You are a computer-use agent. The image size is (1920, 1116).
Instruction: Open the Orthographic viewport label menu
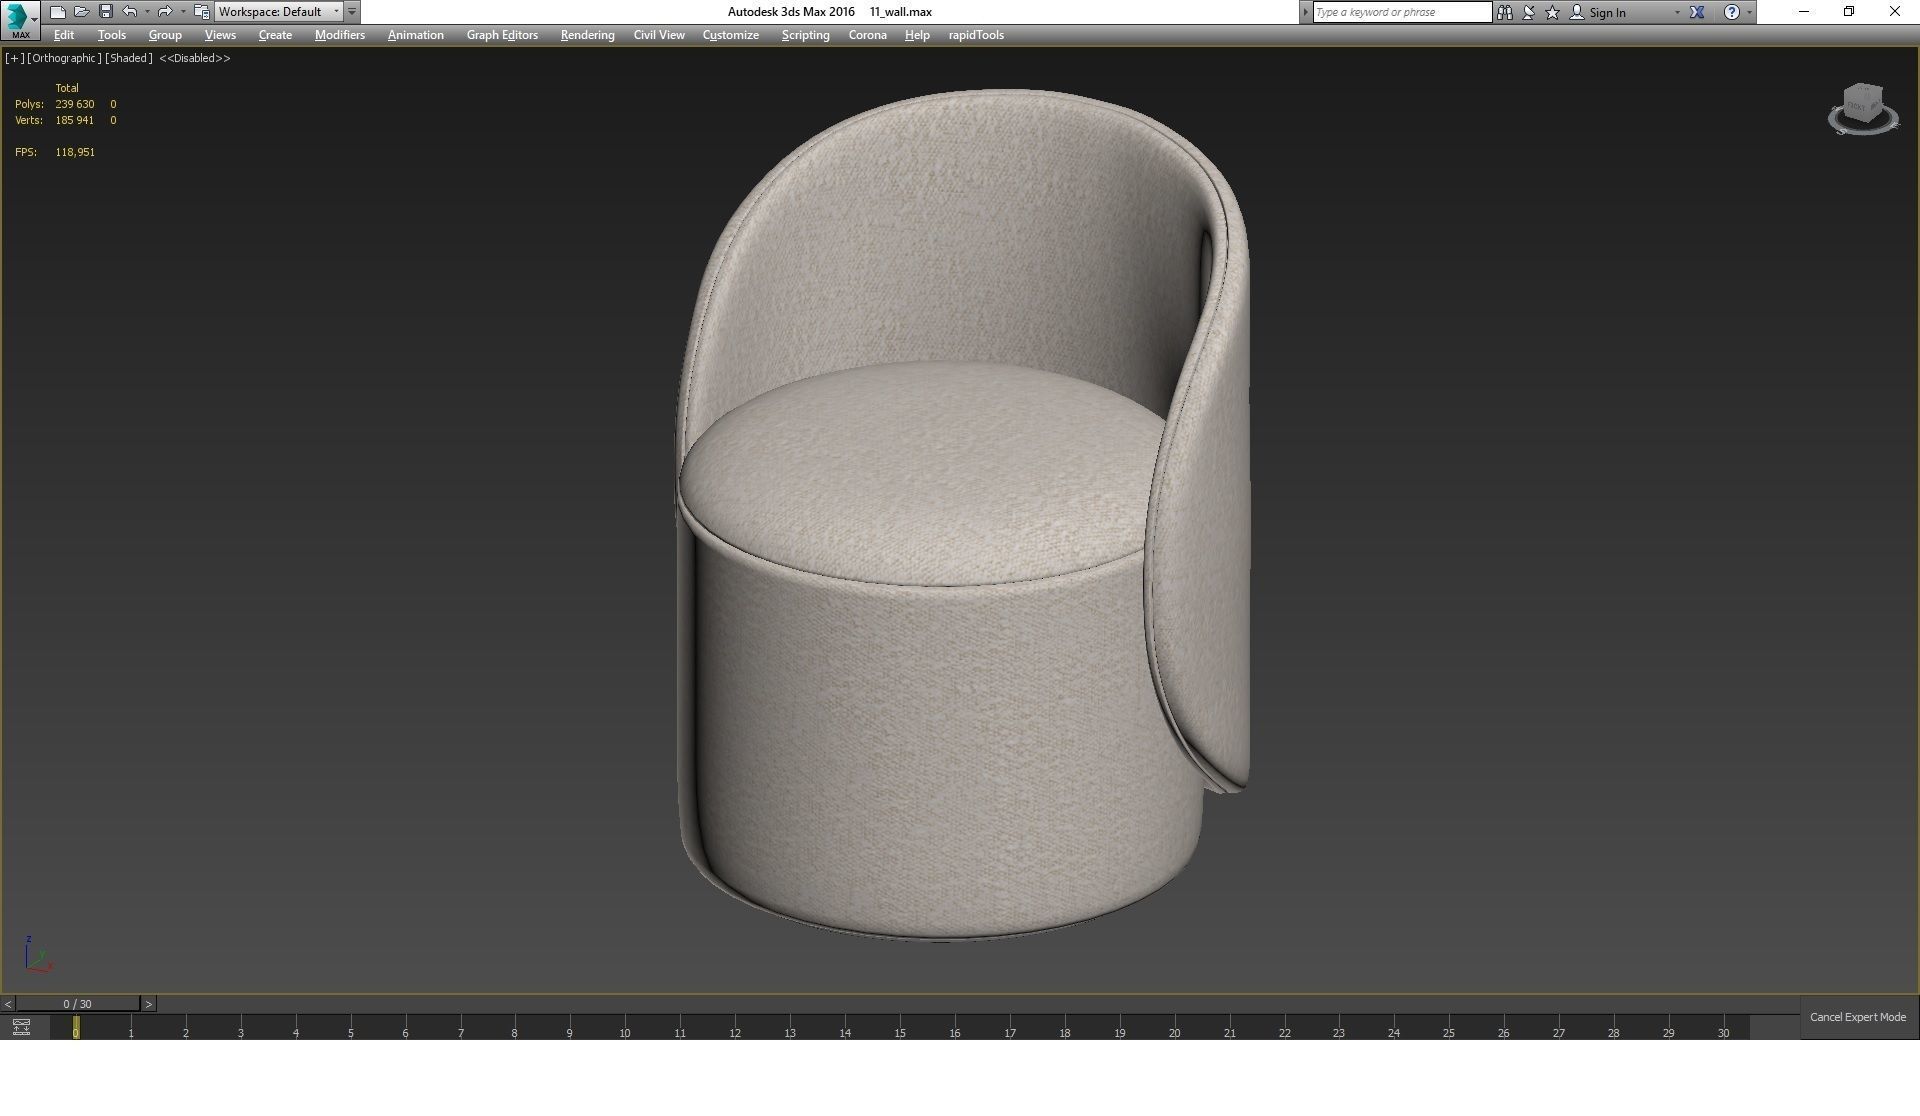(64, 58)
